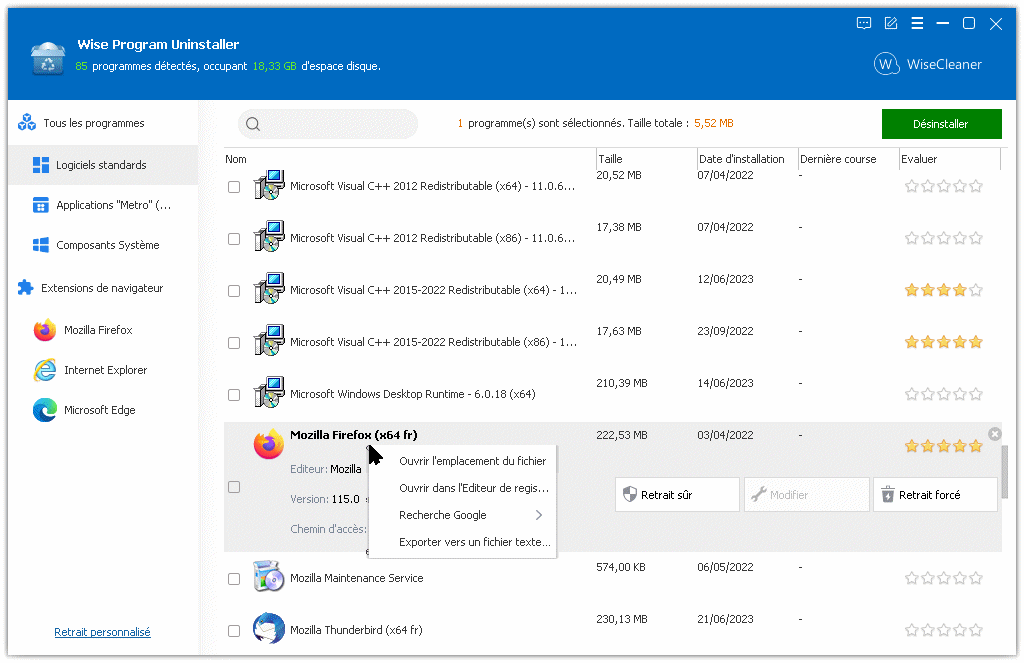Click the Extensions de navigateur puzzle icon
Viewport: 1024px width, 663px height.
pyautogui.click(x=25, y=287)
